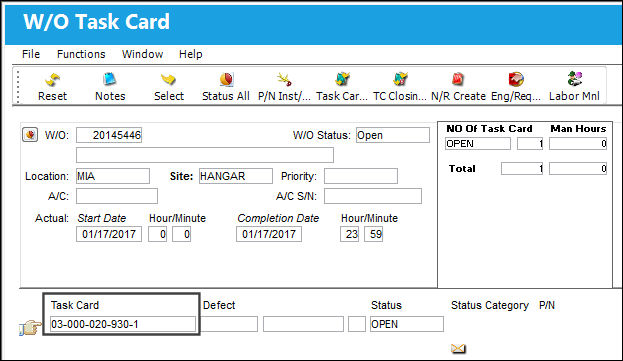Click the OPEN task card count field

pyautogui.click(x=530, y=143)
